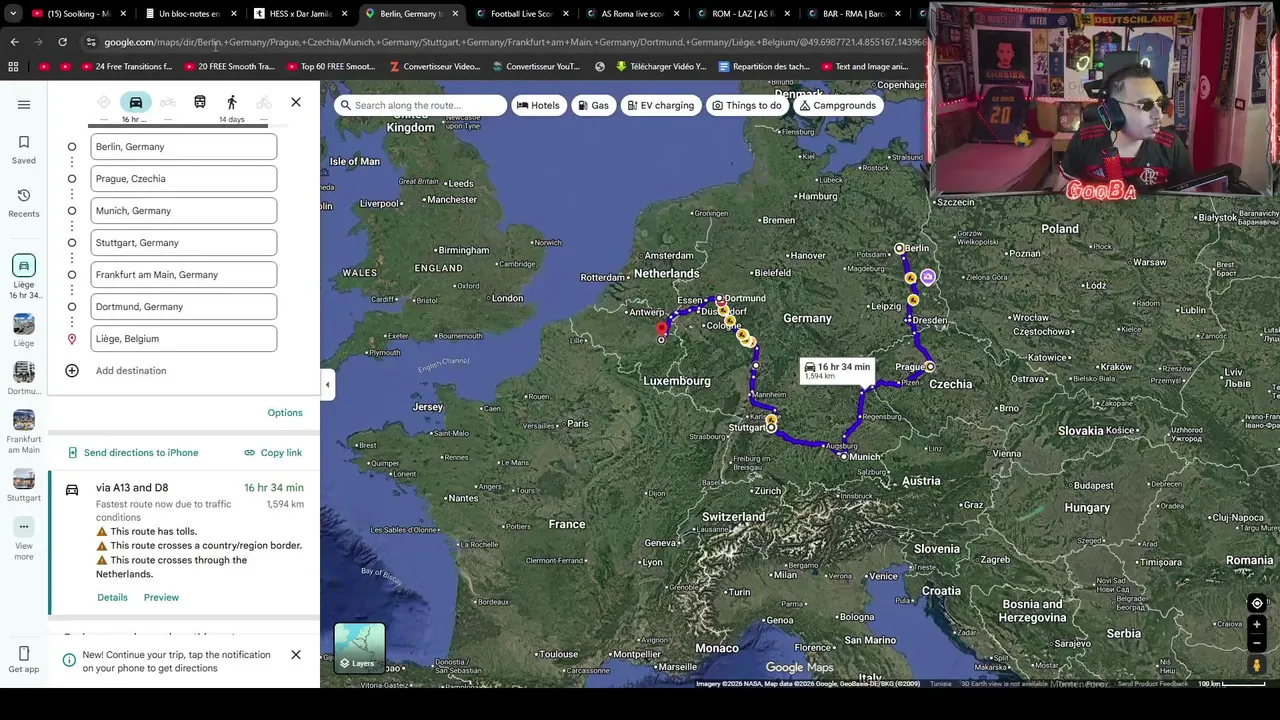
Task: Edit the Prague, Czechia stop field
Action: 184,179
